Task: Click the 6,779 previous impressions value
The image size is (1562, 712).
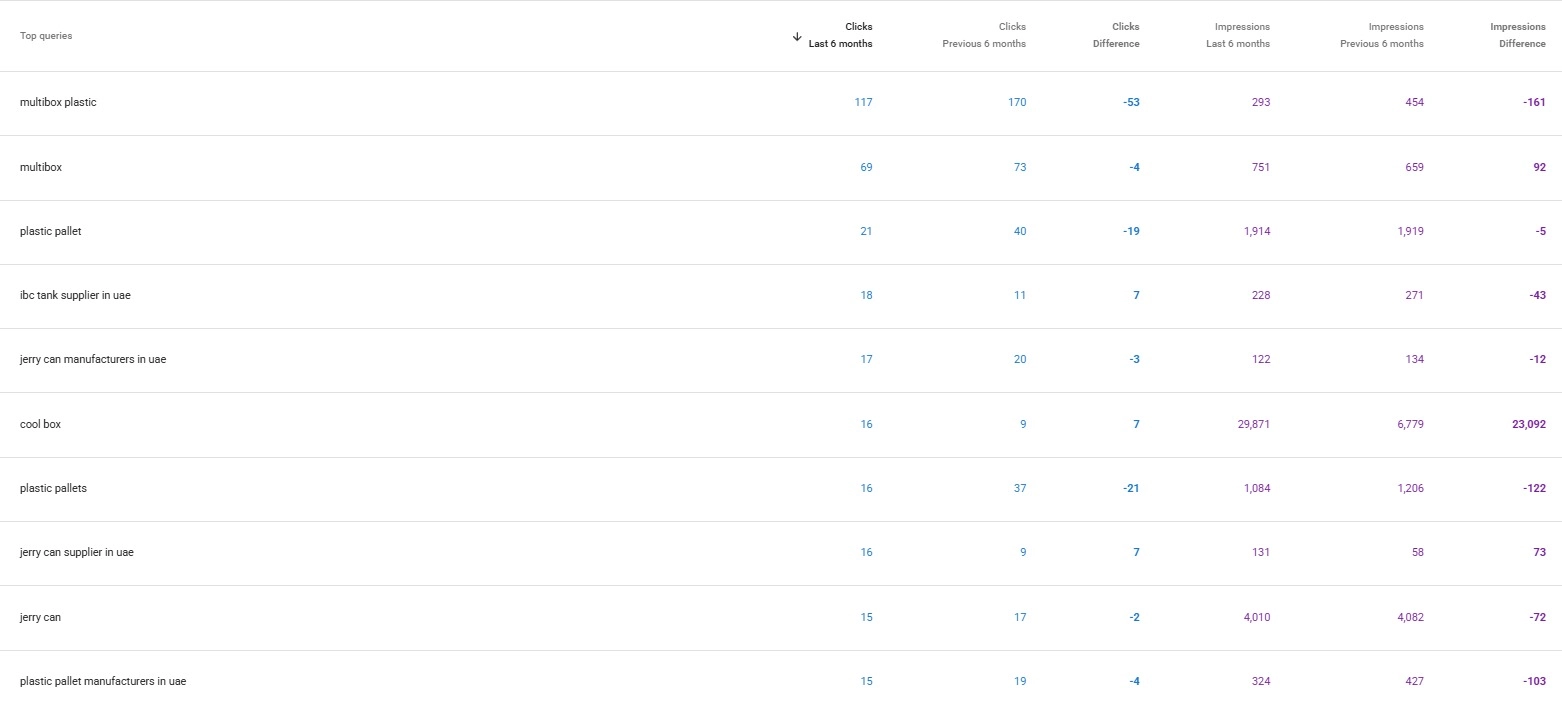Action: click(1410, 424)
